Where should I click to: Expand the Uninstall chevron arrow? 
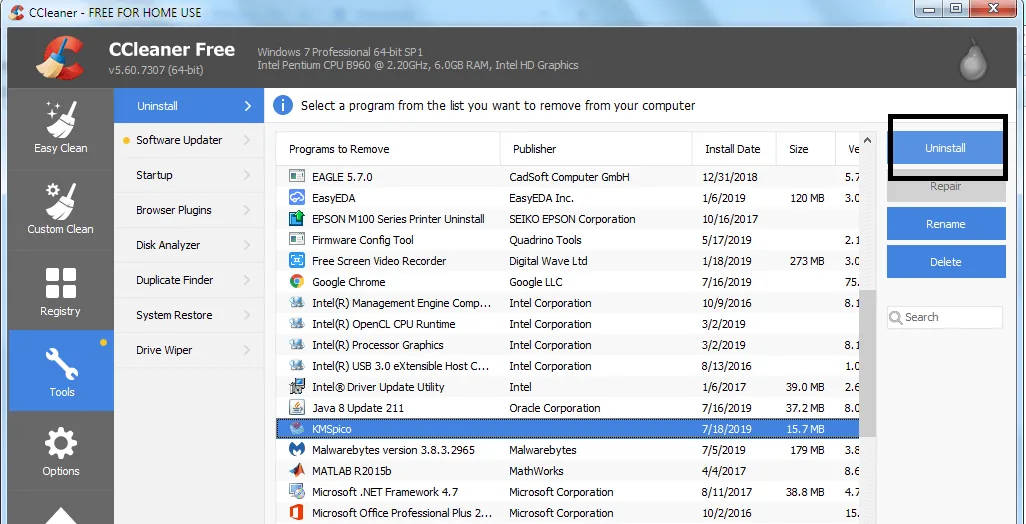248,106
